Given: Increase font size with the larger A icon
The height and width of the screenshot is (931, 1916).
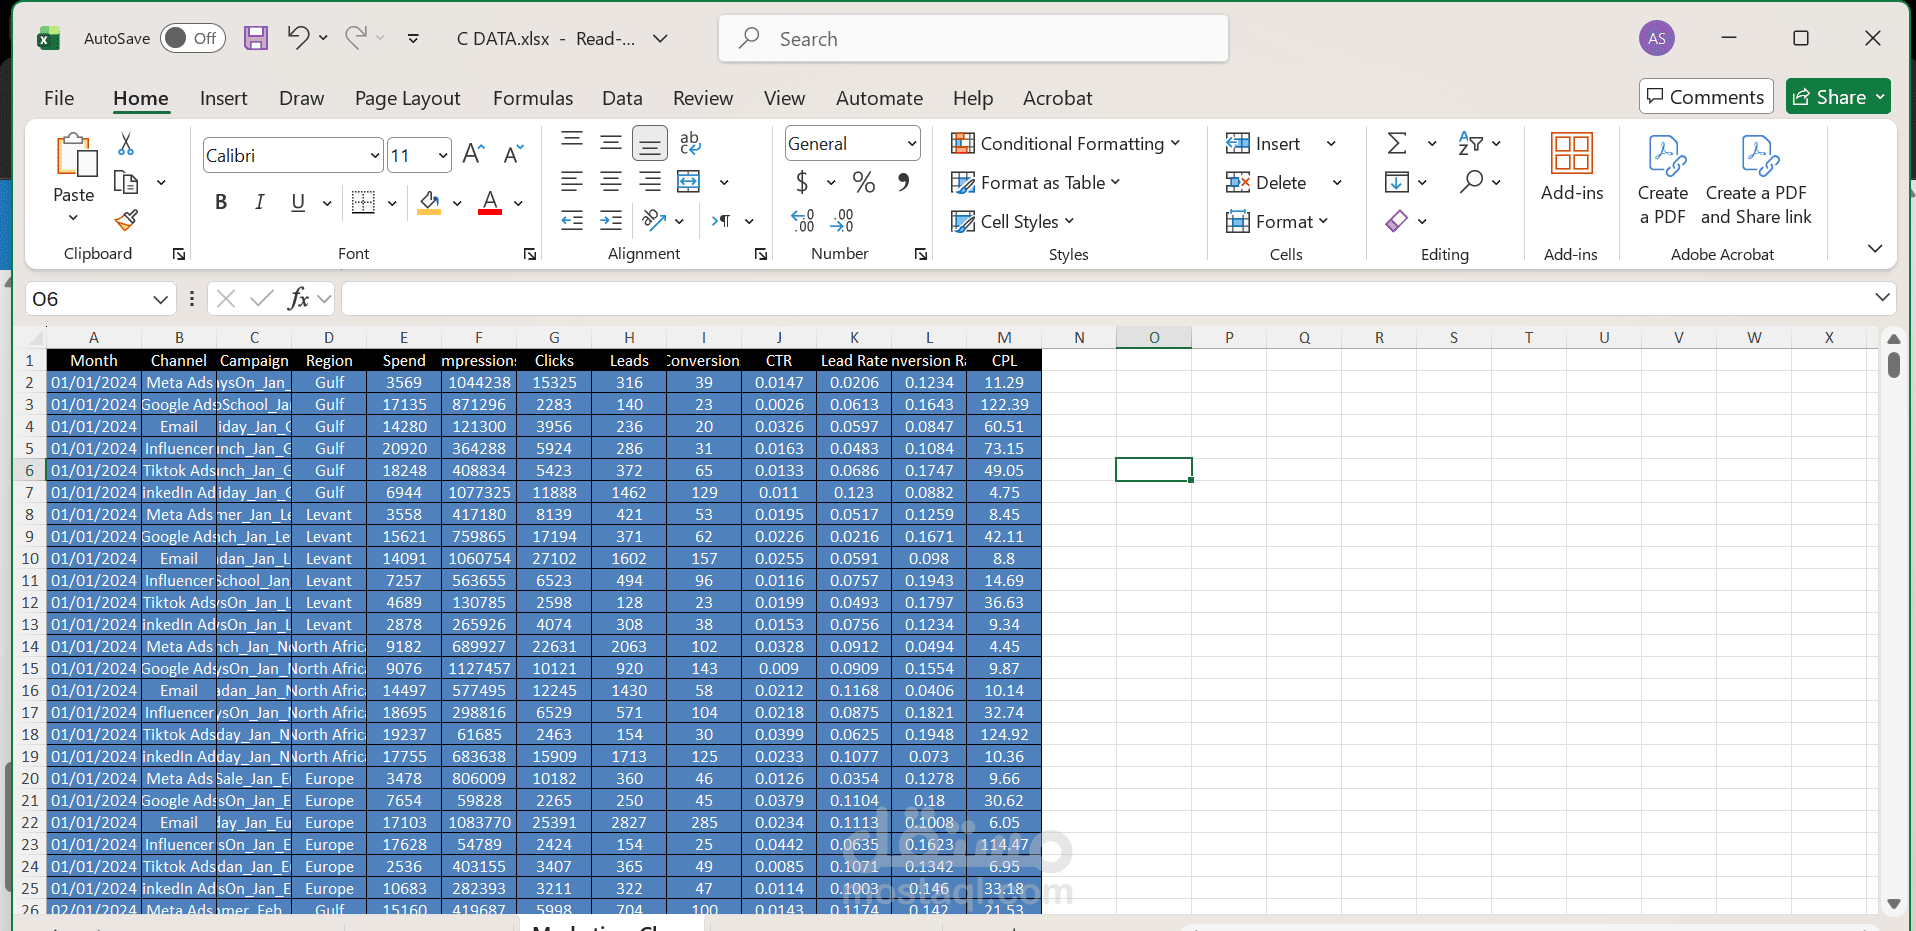Looking at the screenshot, I should point(474,155).
